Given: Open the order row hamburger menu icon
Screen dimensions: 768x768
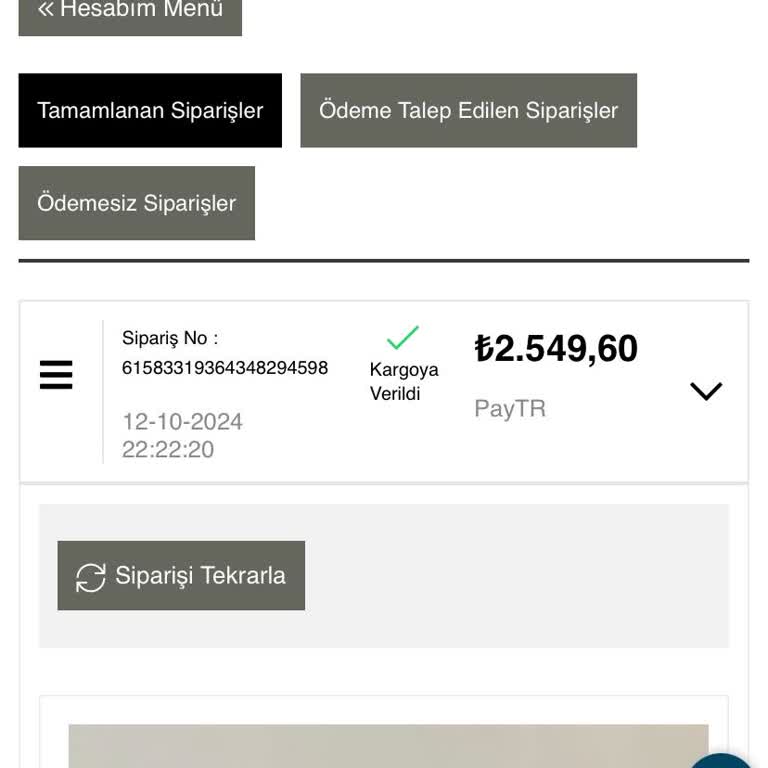Looking at the screenshot, I should (56, 375).
